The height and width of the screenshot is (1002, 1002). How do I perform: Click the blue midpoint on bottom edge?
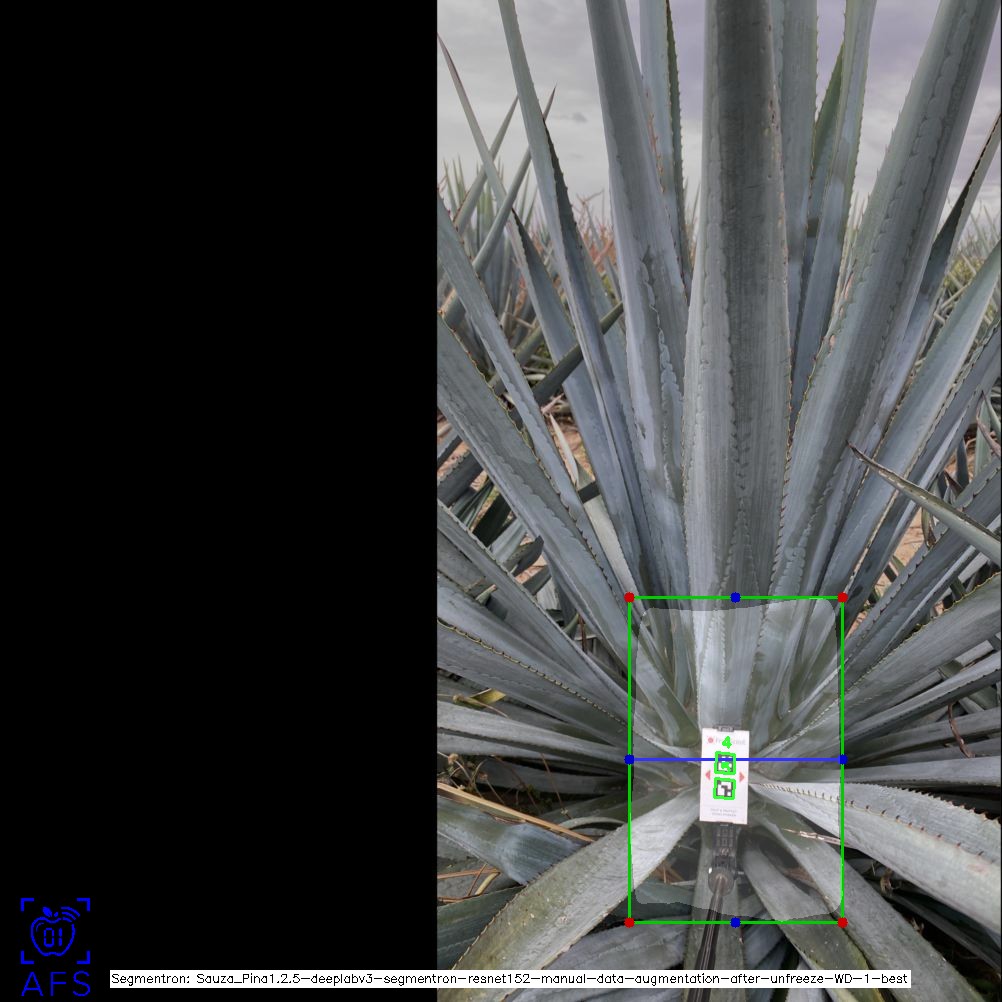735,922
